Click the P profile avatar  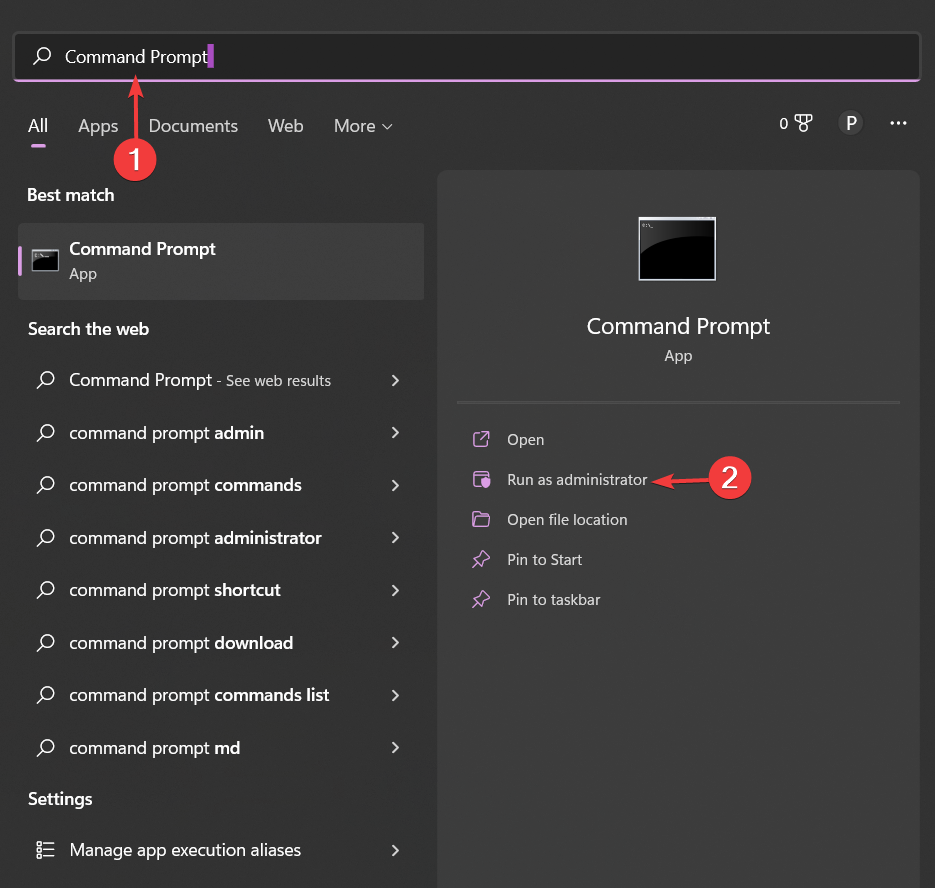[x=850, y=123]
